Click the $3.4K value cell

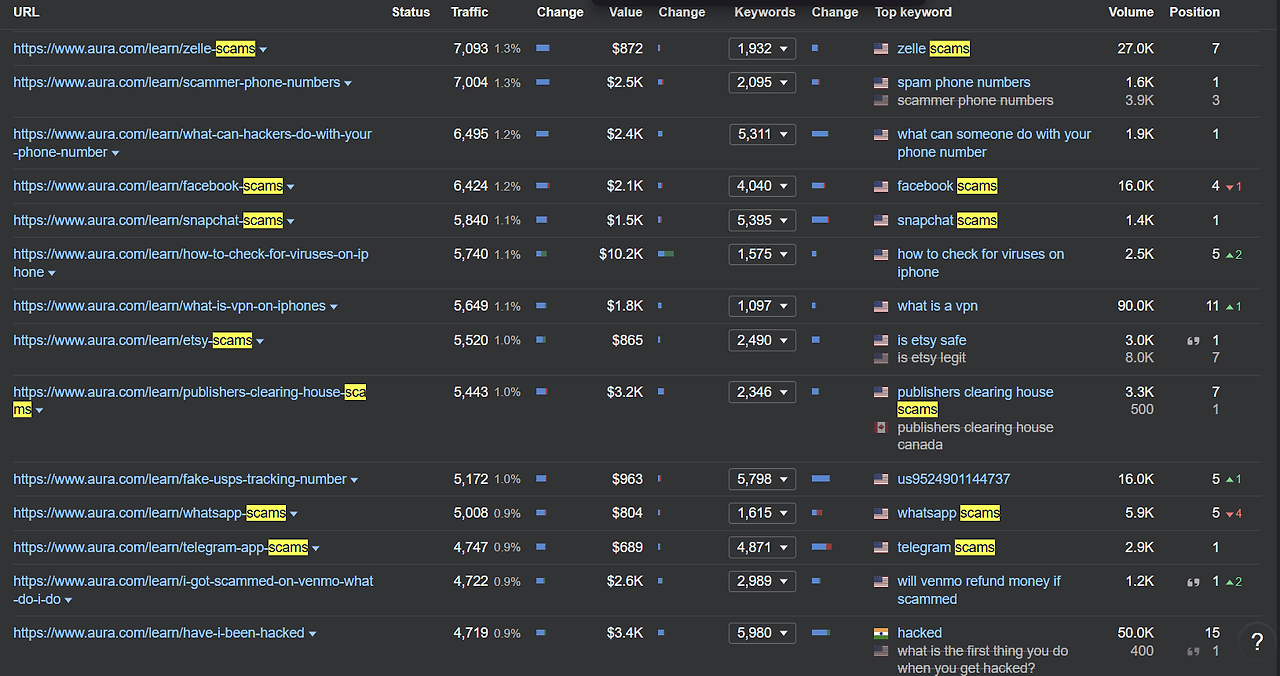point(625,632)
